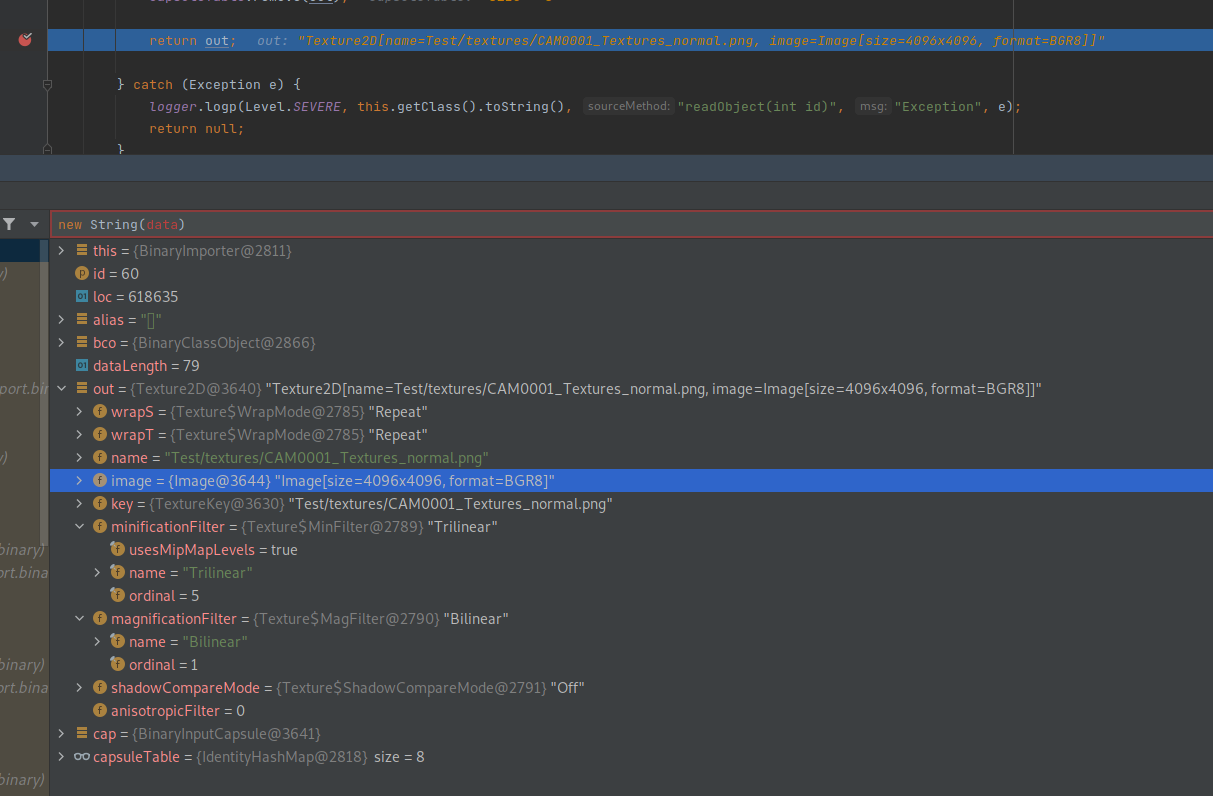This screenshot has height=796, width=1213.
Task: Expand the name = "Bilinear" node
Action: tap(98, 642)
